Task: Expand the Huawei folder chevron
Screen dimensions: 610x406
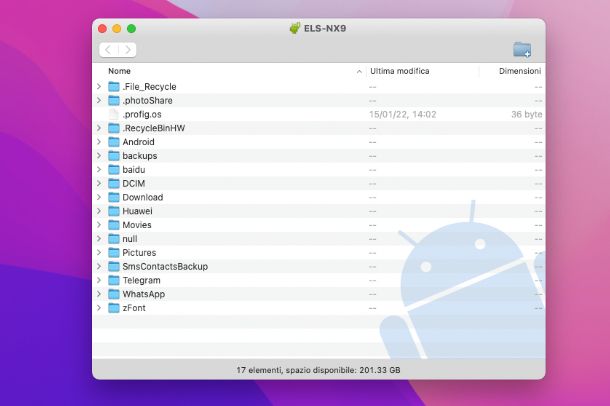Action: tap(99, 211)
